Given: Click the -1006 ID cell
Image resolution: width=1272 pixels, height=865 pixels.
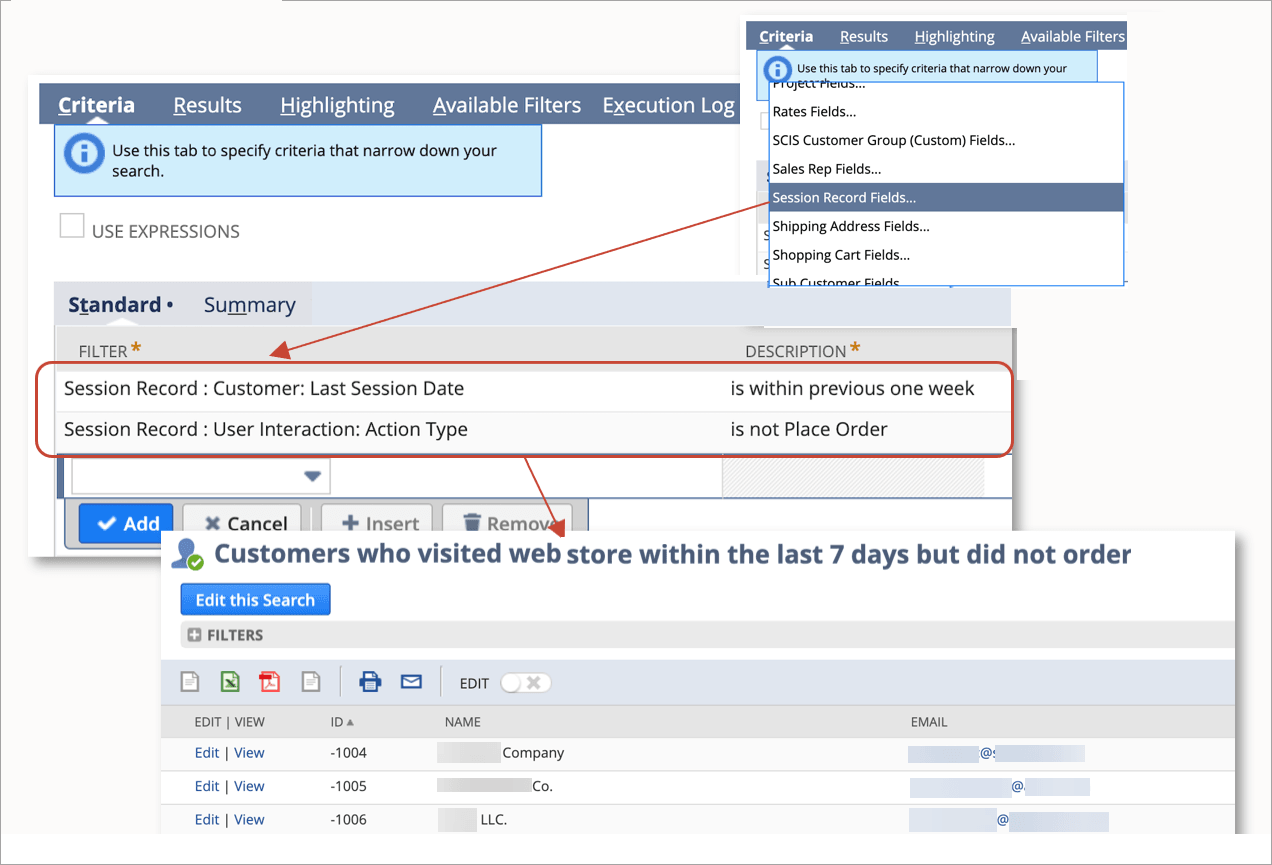Looking at the screenshot, I should 348,819.
